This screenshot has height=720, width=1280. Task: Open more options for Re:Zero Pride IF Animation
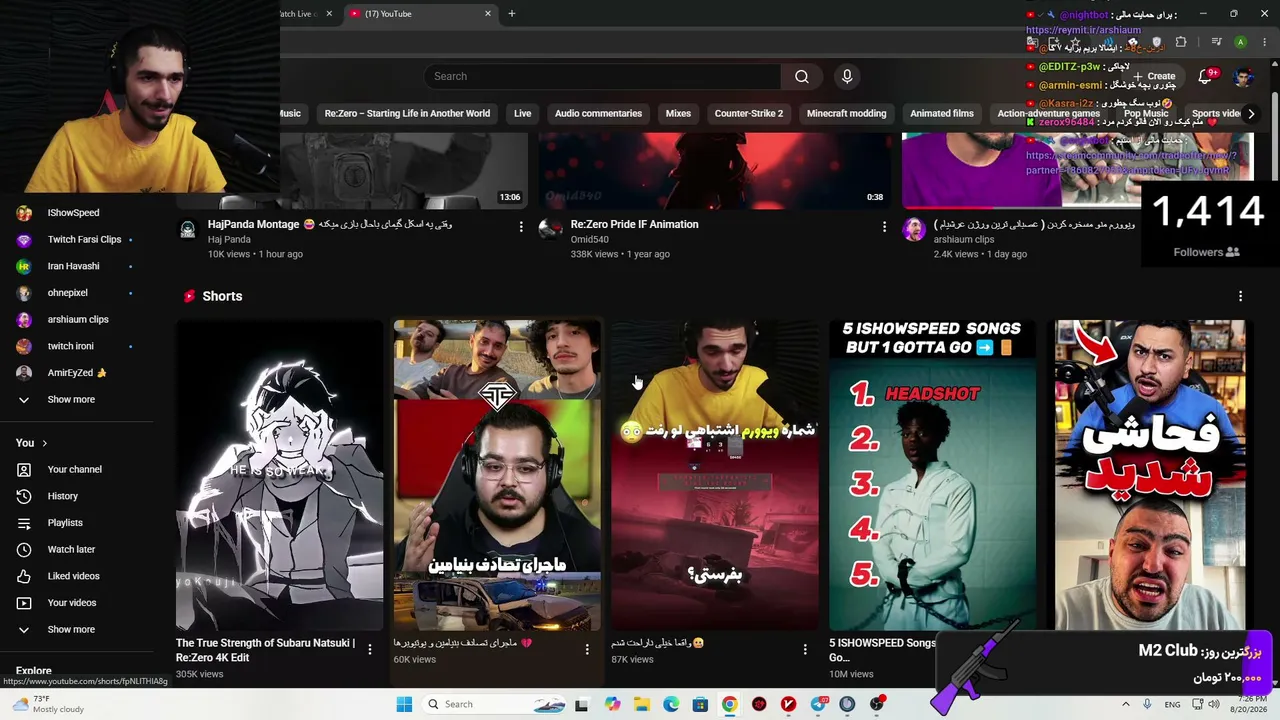pyautogui.click(x=884, y=227)
